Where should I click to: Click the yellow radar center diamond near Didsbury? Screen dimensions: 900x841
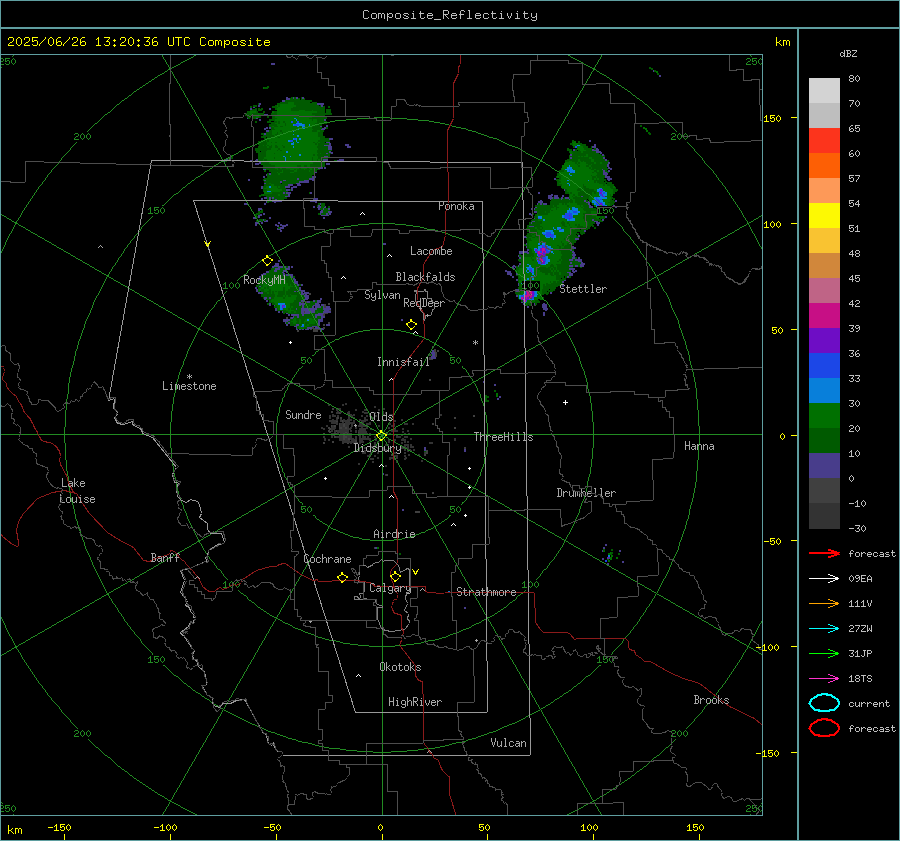[x=381, y=436]
